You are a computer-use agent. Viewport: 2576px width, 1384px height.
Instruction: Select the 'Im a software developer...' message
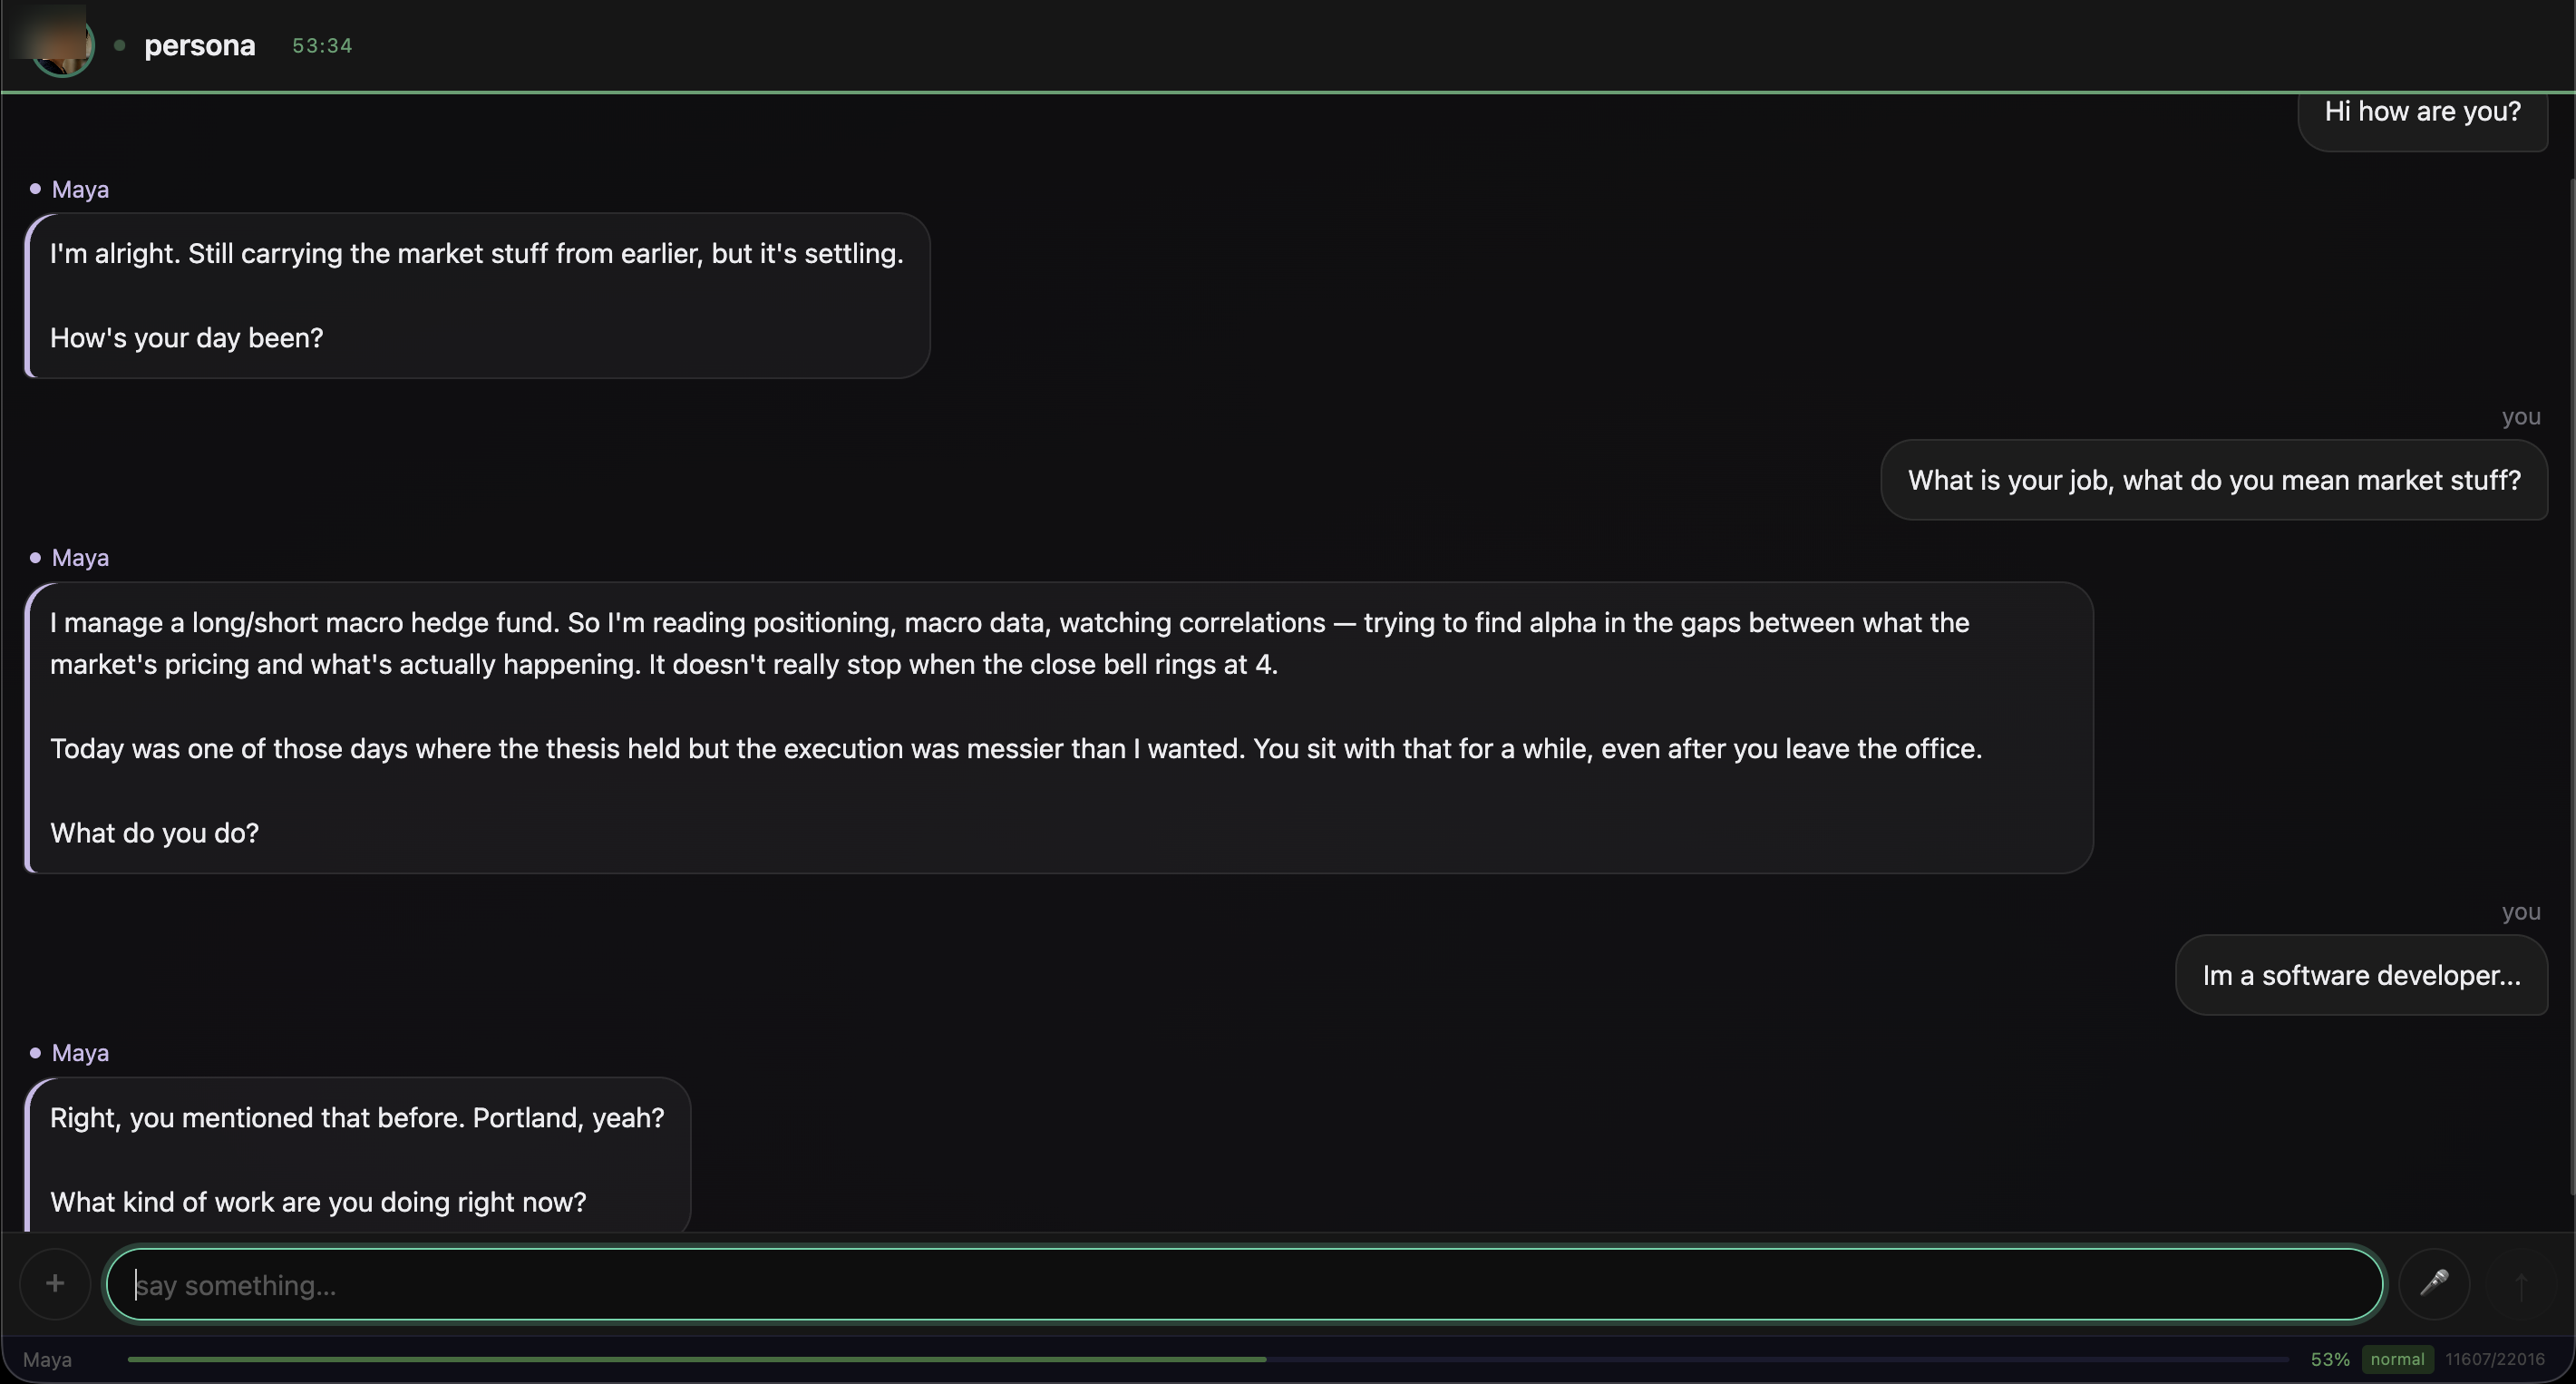(x=2361, y=975)
